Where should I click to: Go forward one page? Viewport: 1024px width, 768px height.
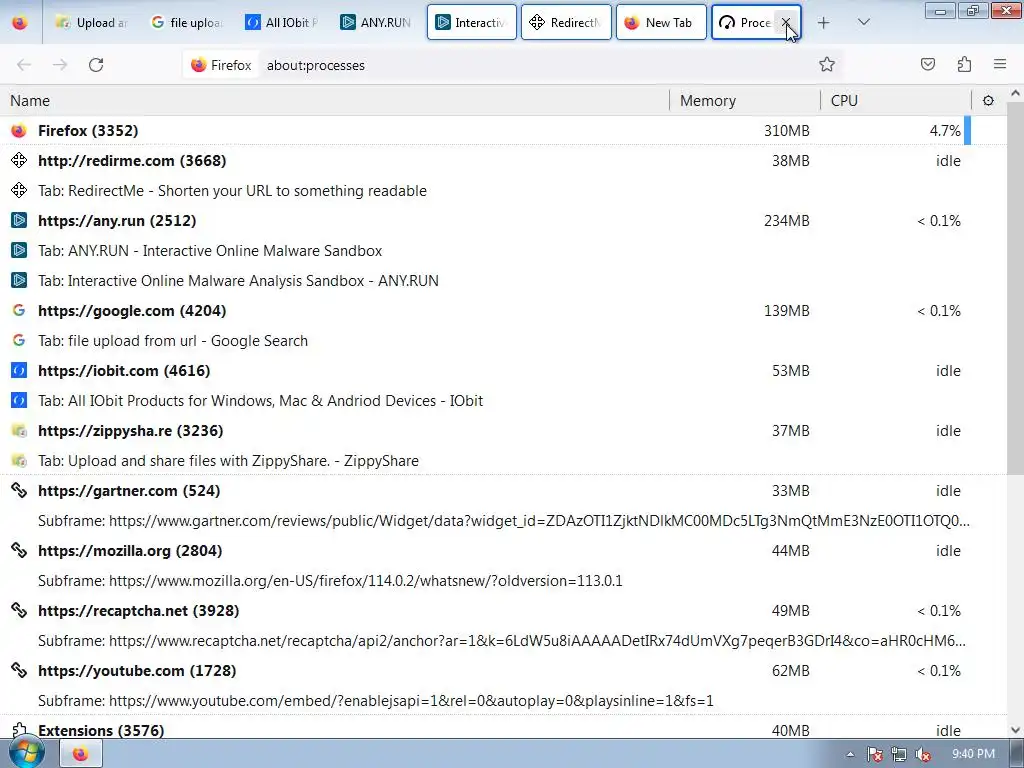[60, 65]
